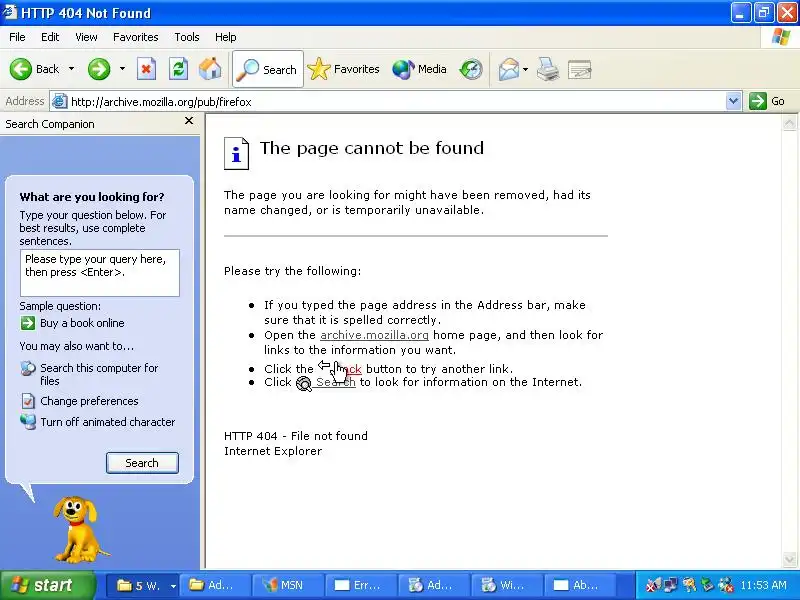Open the View menu

[x=86, y=37]
